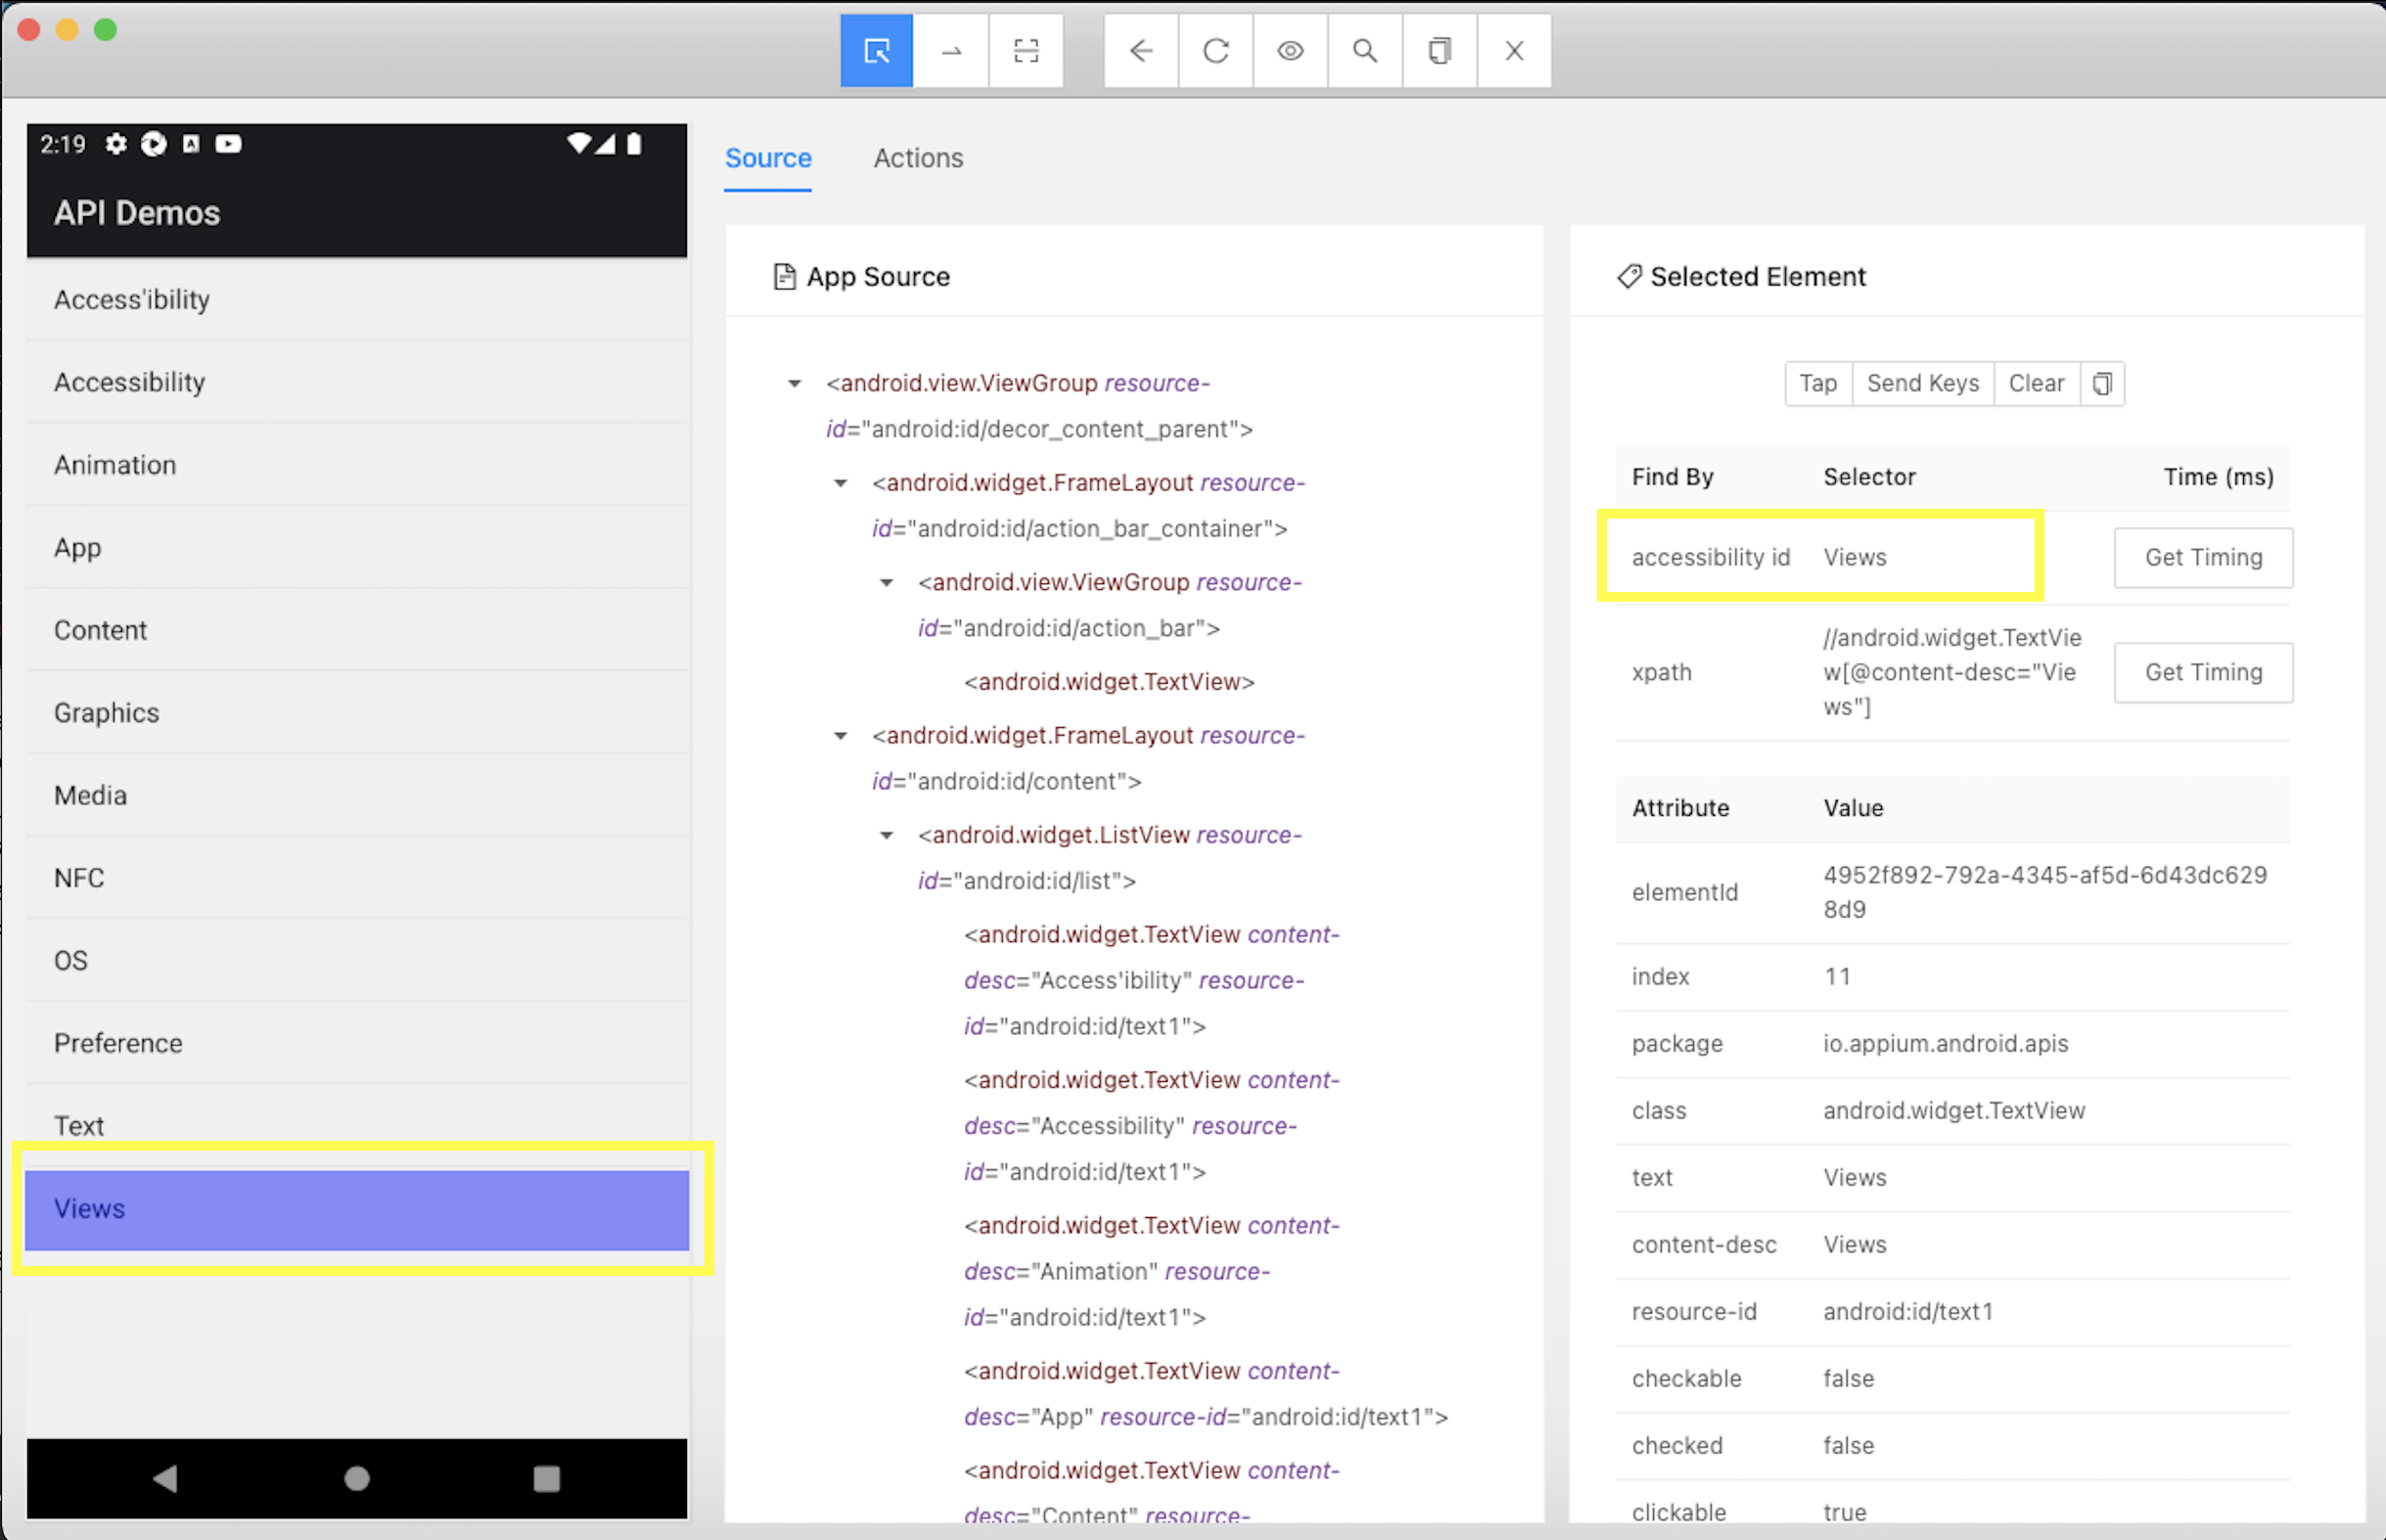Viewport: 2386px width, 1540px height.
Task: Collapse the android:id/list ListView node
Action: (886, 836)
